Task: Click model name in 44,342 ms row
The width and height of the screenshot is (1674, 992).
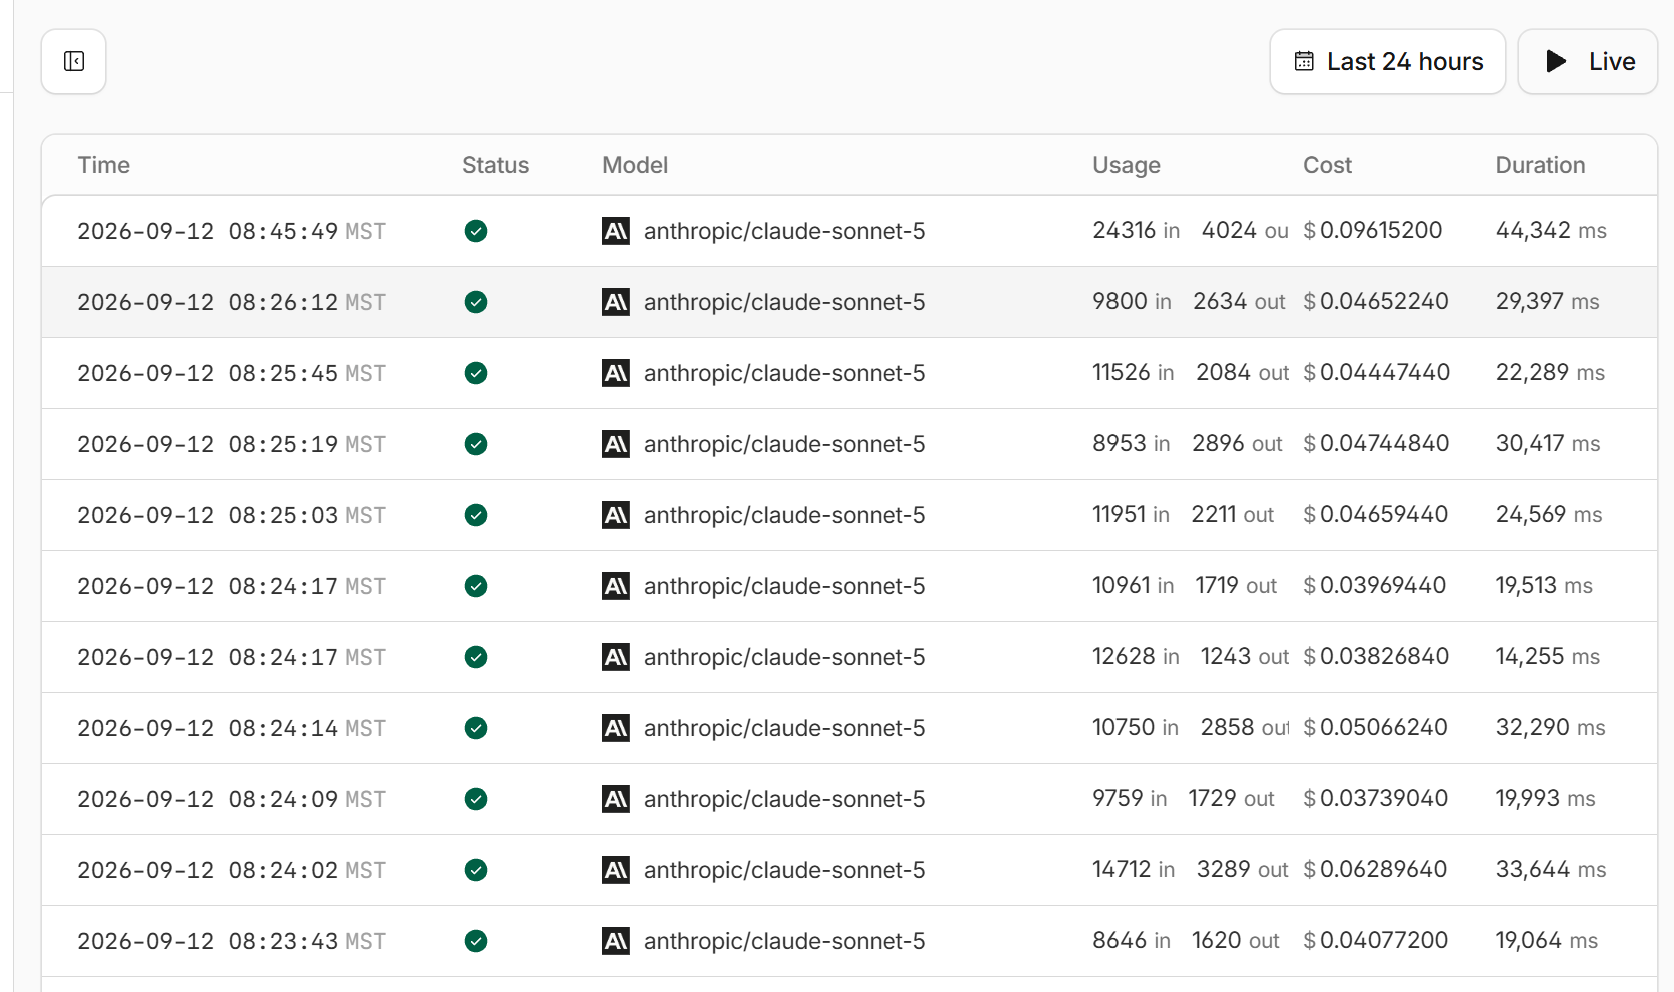Action: 785,231
